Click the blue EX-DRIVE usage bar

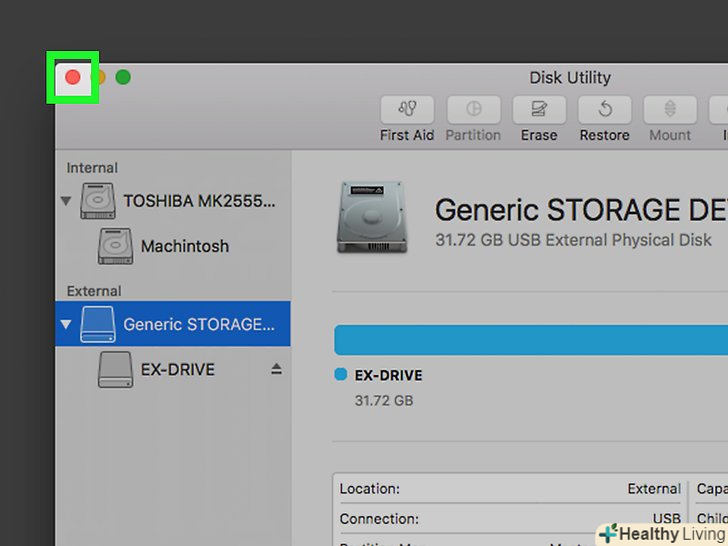(531, 340)
